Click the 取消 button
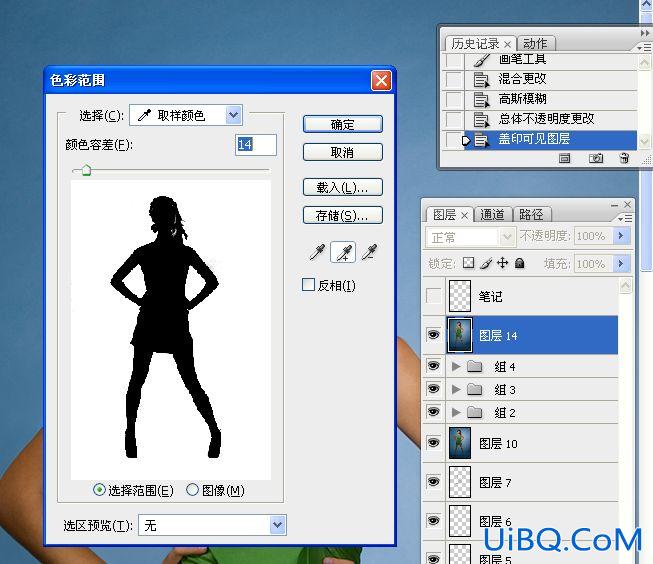 [342, 152]
